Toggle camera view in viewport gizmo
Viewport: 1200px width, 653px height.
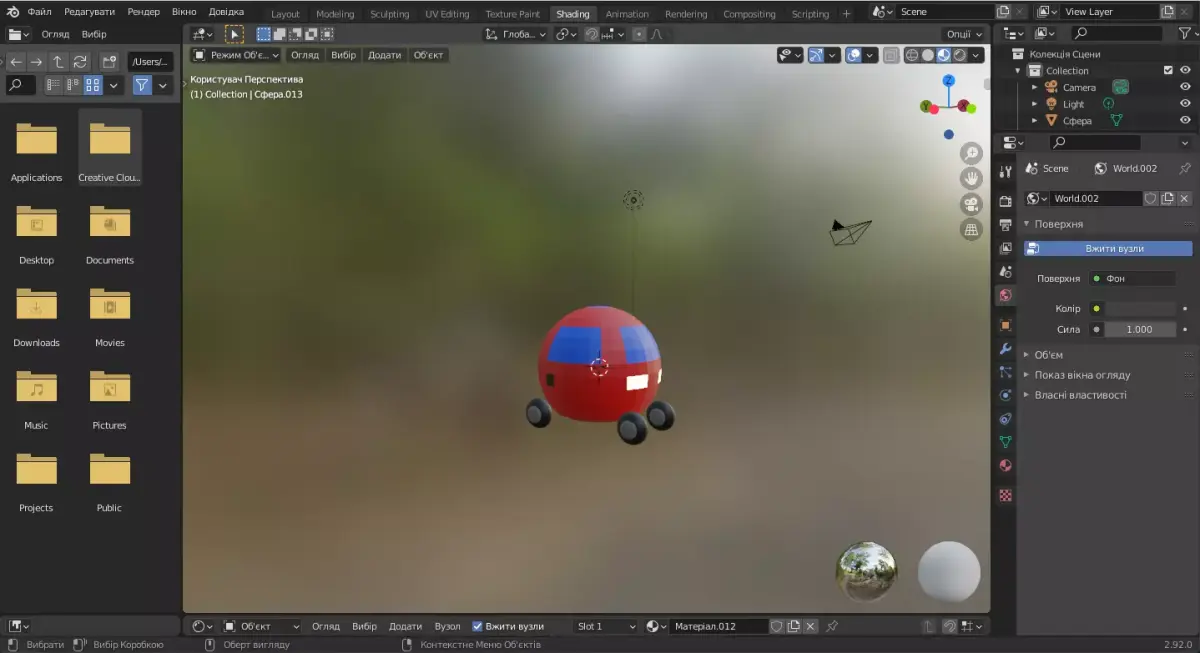[971, 204]
